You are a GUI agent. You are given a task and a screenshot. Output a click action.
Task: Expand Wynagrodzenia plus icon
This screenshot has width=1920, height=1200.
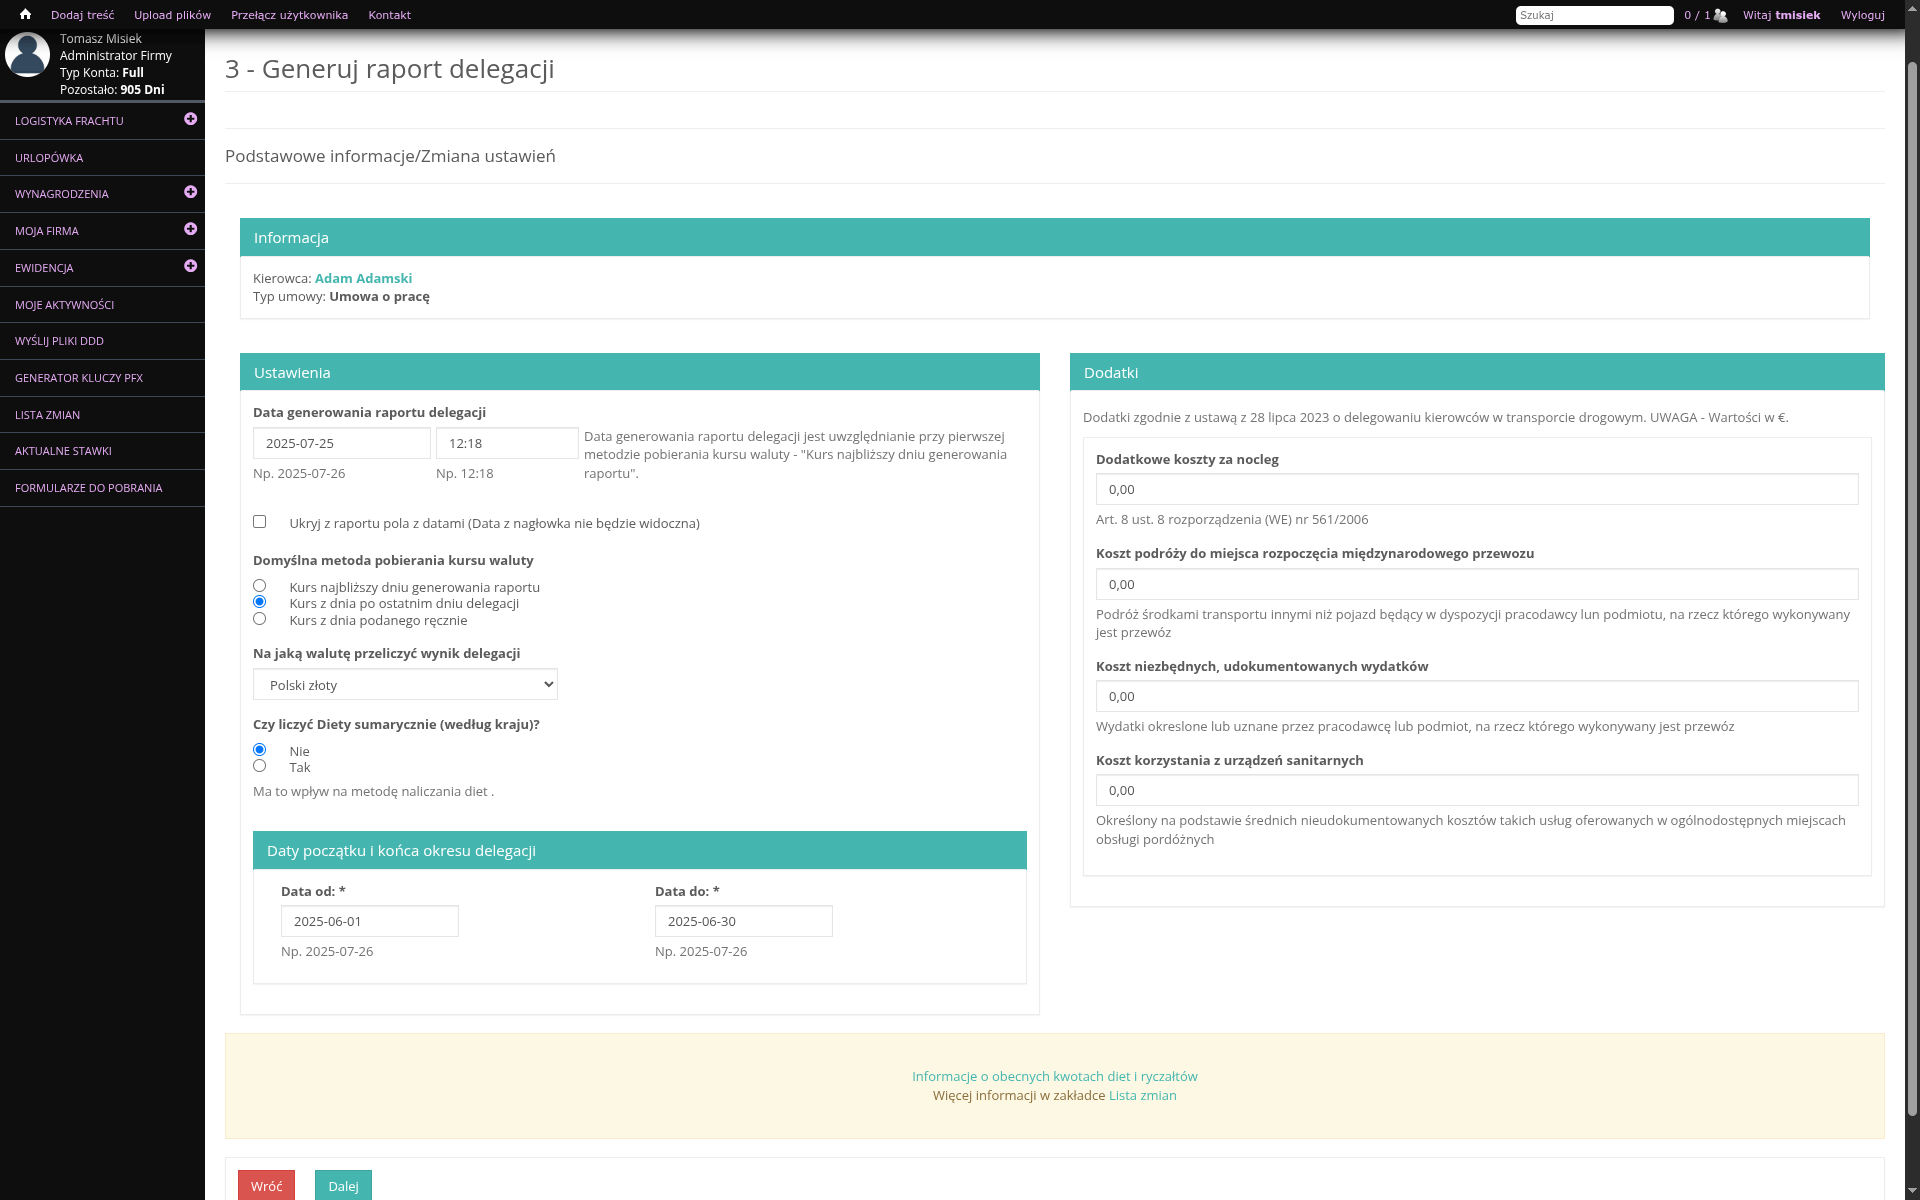(x=190, y=192)
